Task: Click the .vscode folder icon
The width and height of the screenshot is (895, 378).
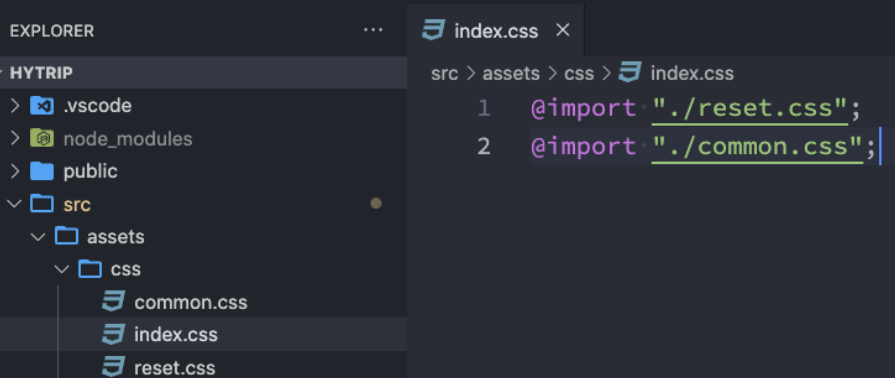Action: click(x=42, y=106)
